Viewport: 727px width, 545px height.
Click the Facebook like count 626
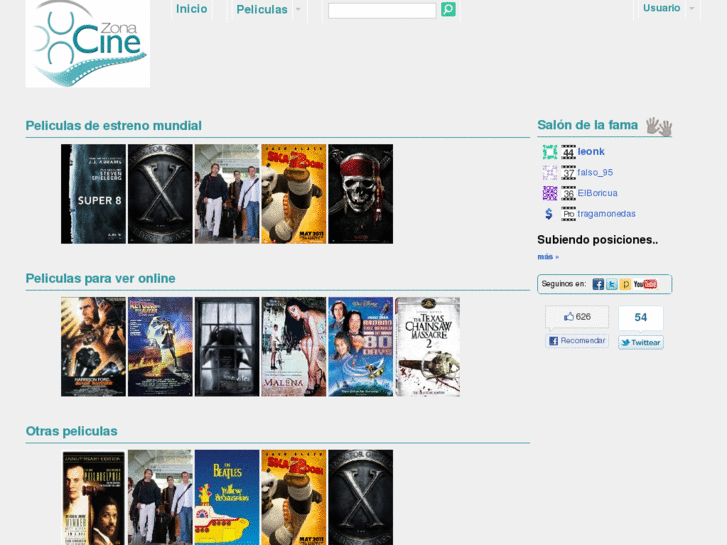click(x=577, y=317)
